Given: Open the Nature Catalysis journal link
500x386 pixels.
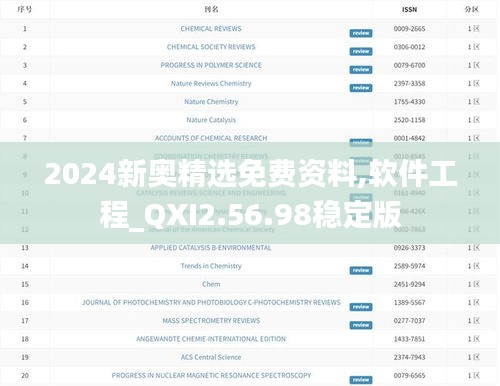Looking at the screenshot, I should click(x=211, y=120).
